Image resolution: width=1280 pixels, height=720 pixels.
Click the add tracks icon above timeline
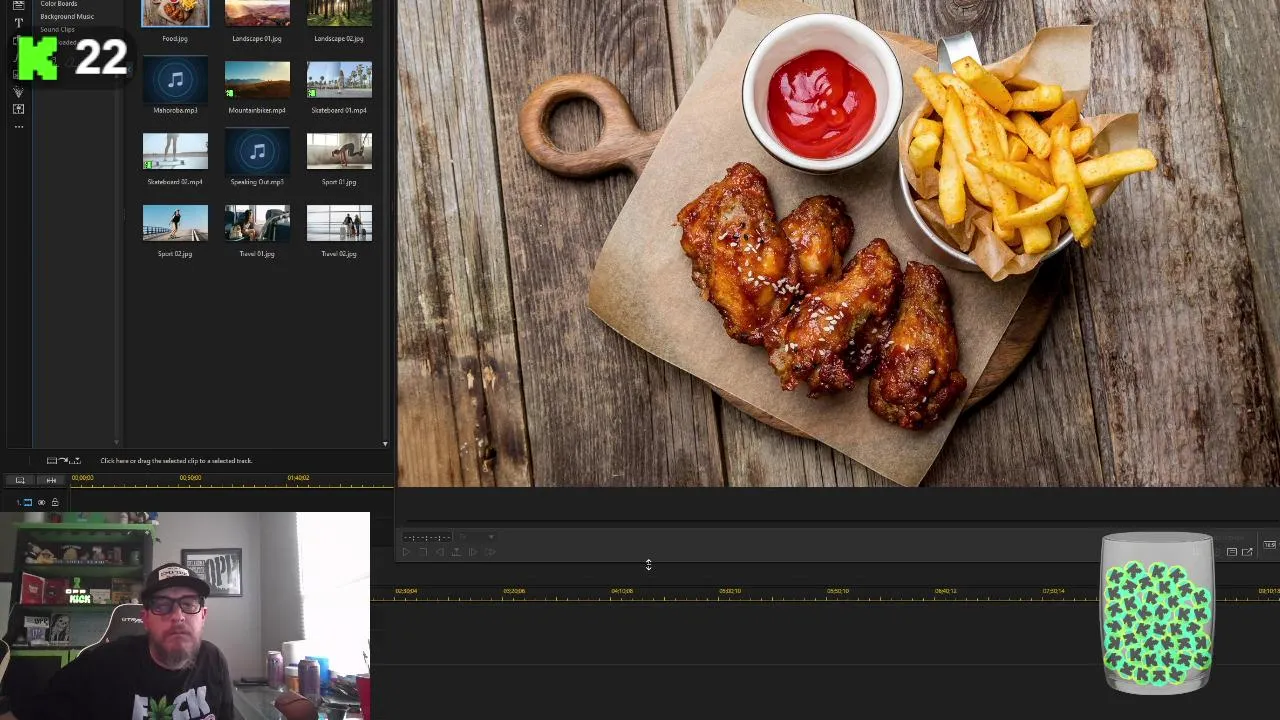coord(20,480)
